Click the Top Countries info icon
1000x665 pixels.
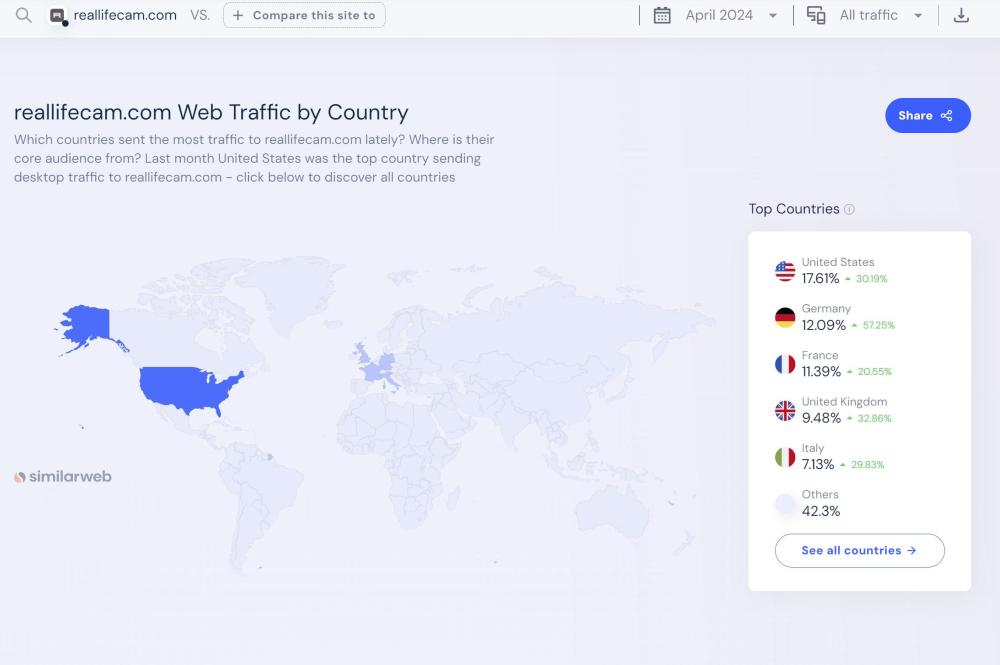tap(849, 209)
